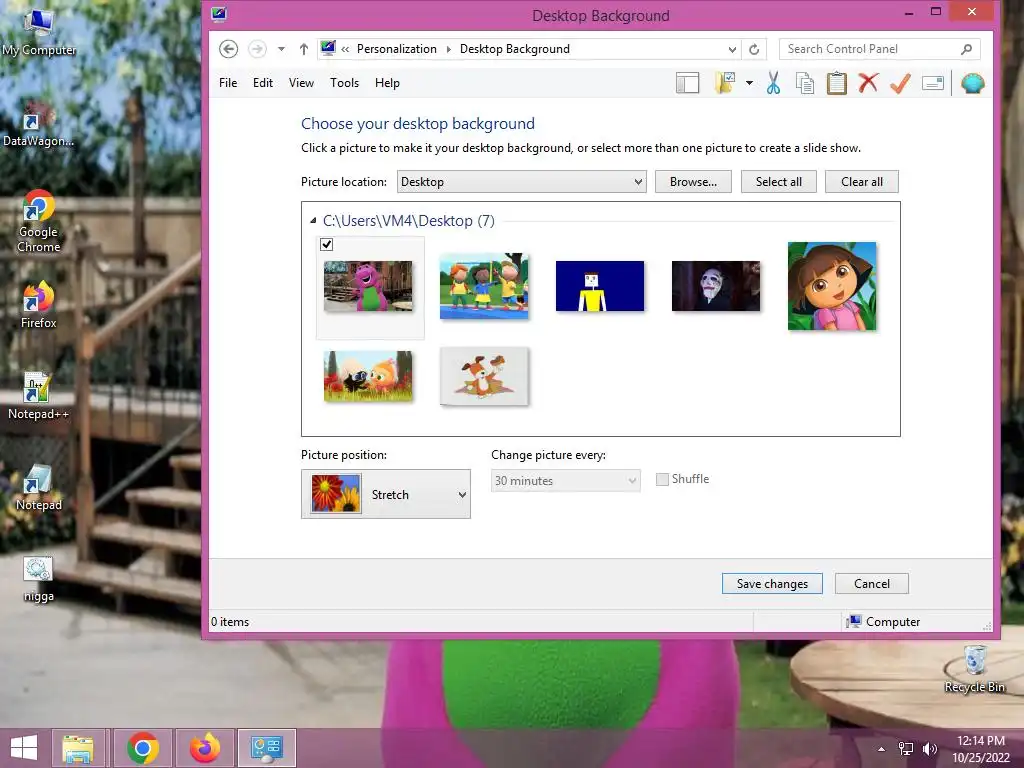
Task: Select the kids playing cartoon thumbnail
Action: (484, 286)
